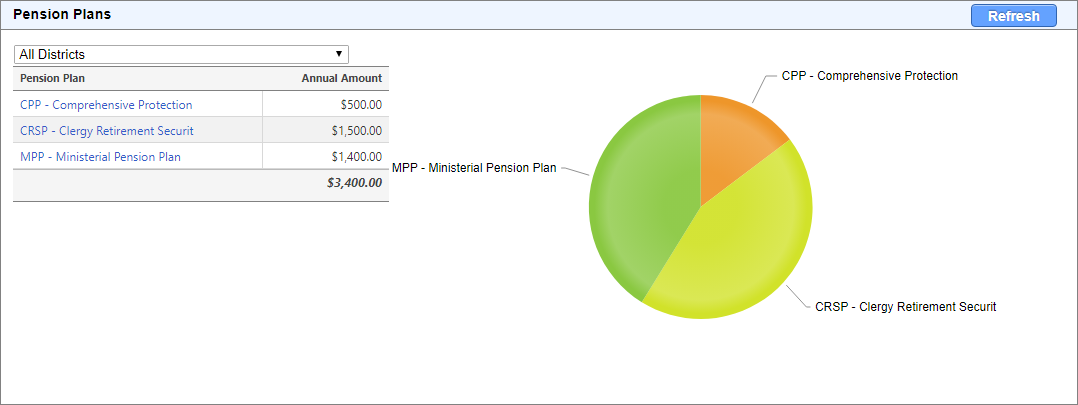This screenshot has width=1078, height=405.
Task: Click the MPP label beside the pie chart
Action: pos(473,168)
